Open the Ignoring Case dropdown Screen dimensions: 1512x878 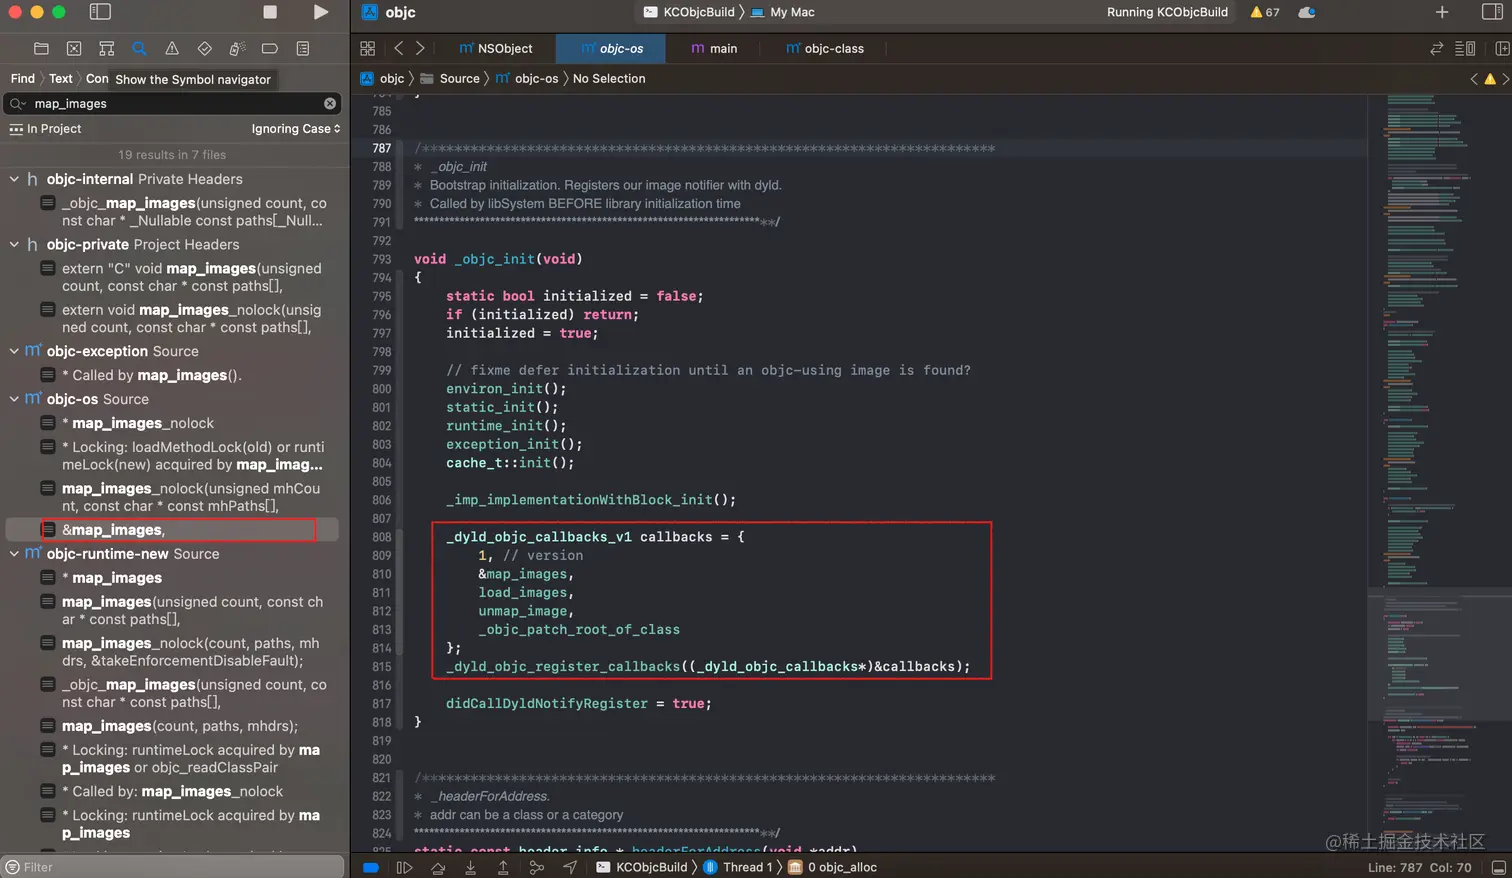point(296,129)
